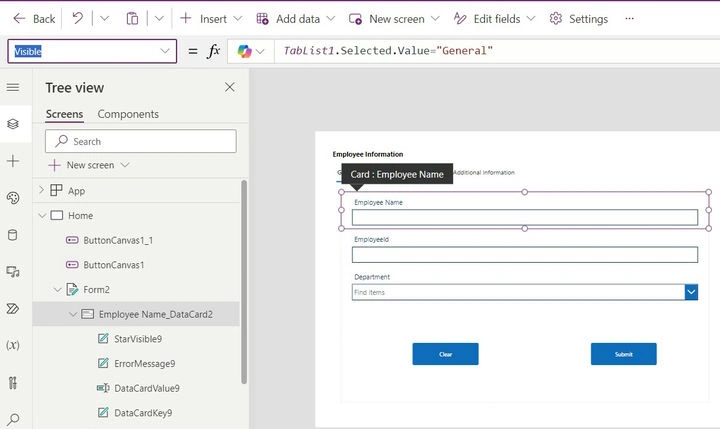
Task: Click the sidebar Search magnifier icon
Action: (x=13, y=419)
